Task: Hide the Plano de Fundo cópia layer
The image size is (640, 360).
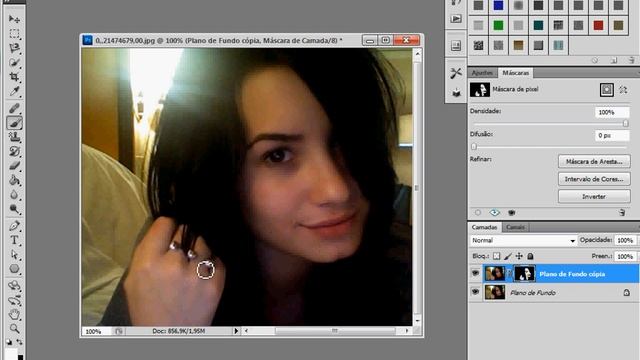Action: [475, 273]
